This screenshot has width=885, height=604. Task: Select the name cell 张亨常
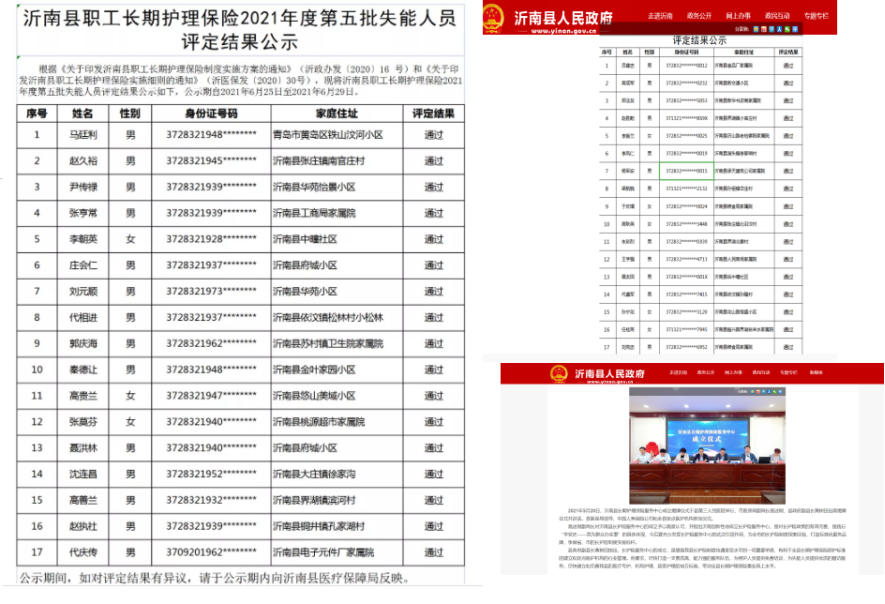(x=83, y=213)
